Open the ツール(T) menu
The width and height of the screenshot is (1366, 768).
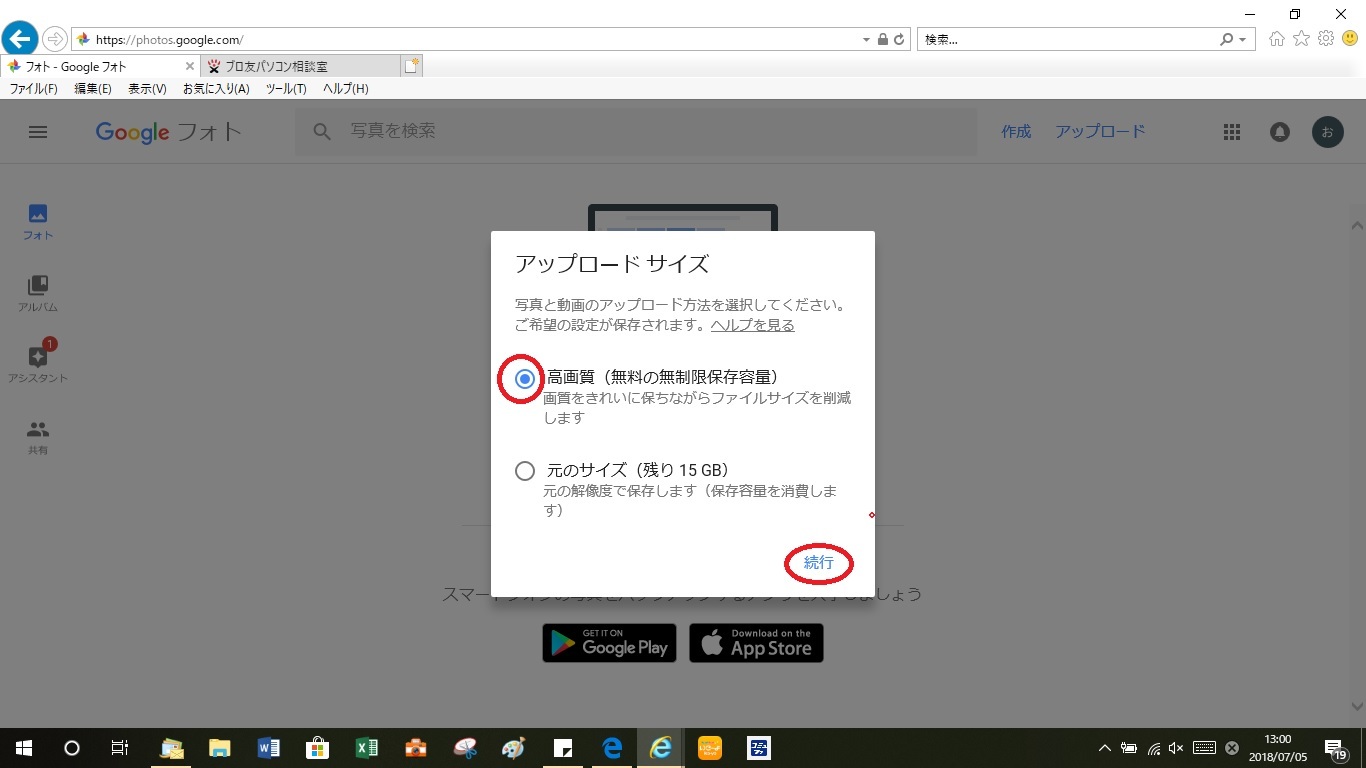point(286,89)
